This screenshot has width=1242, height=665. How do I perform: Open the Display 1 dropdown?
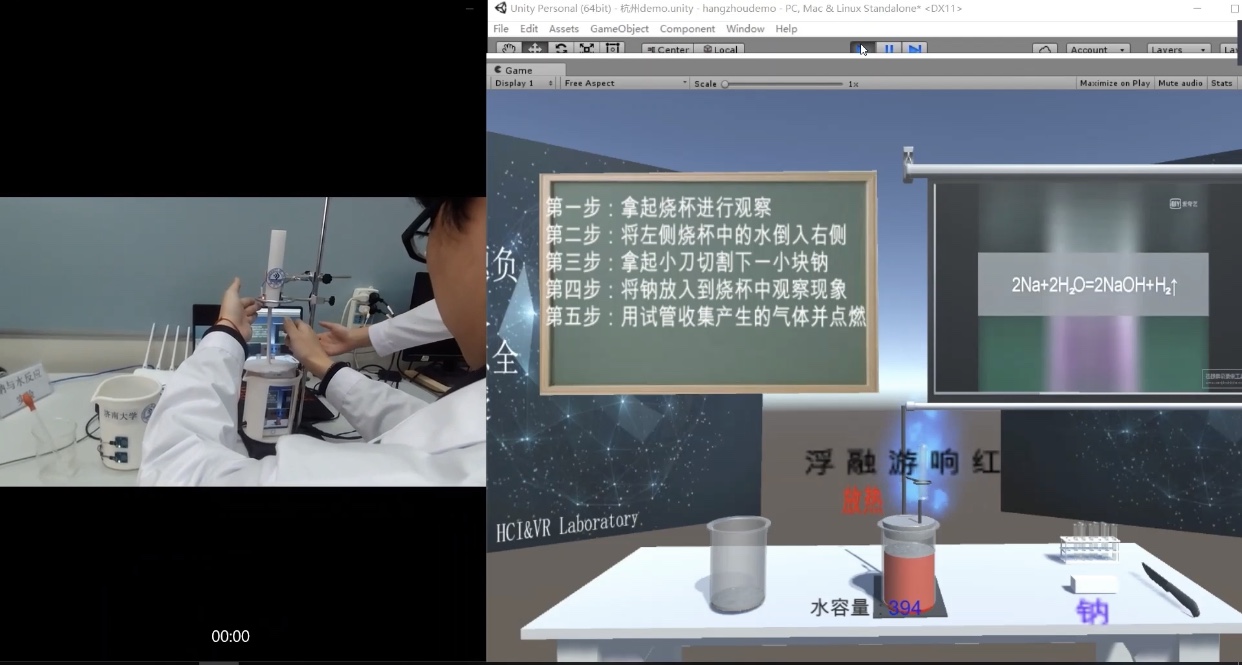(524, 83)
